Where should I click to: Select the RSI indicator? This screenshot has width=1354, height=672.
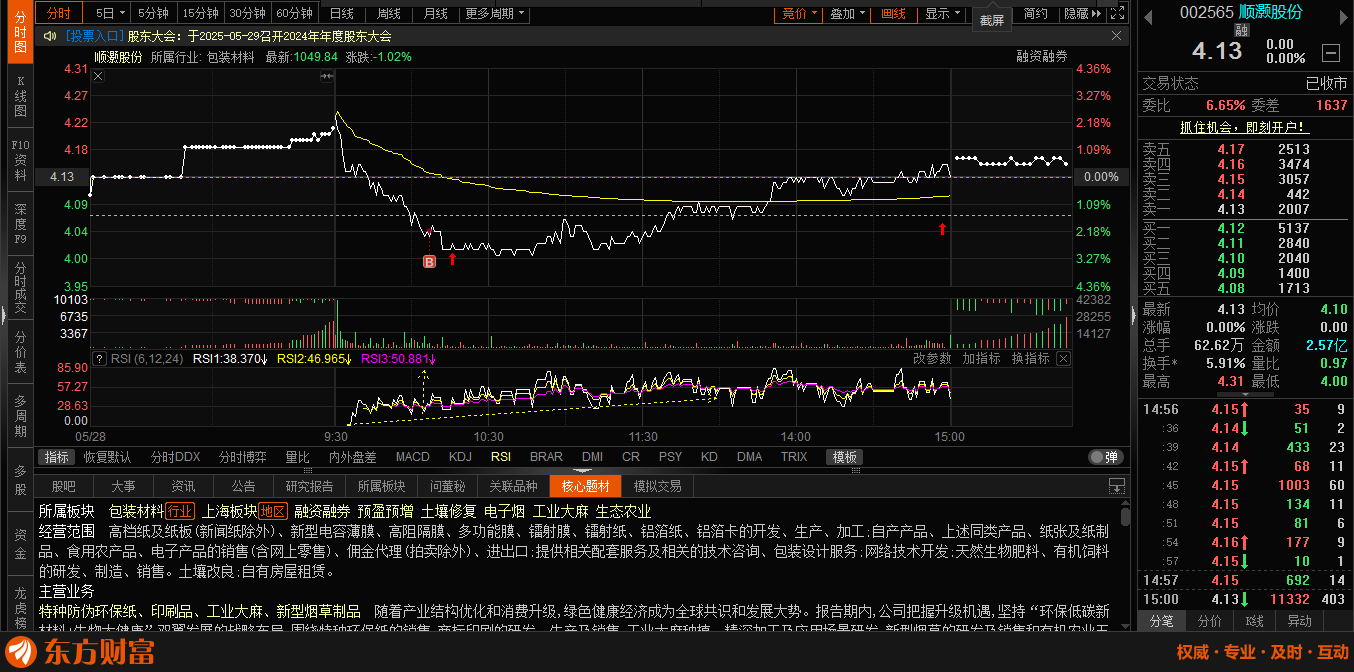[501, 457]
